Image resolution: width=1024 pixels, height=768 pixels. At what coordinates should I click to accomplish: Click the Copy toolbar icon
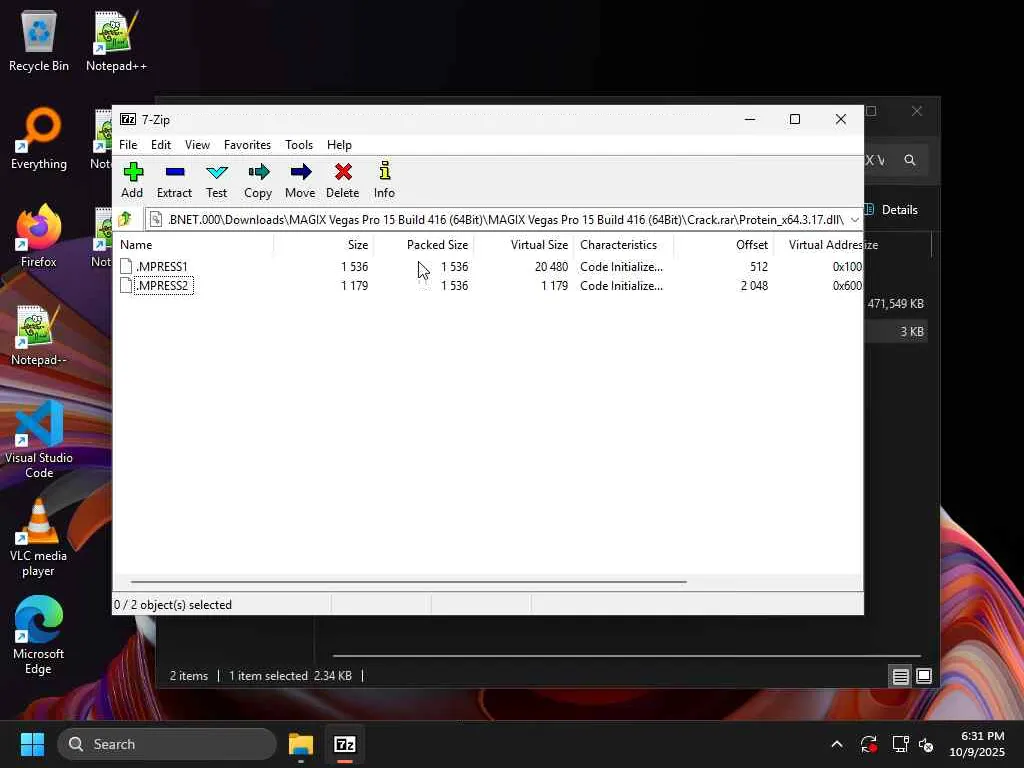pyautogui.click(x=259, y=172)
